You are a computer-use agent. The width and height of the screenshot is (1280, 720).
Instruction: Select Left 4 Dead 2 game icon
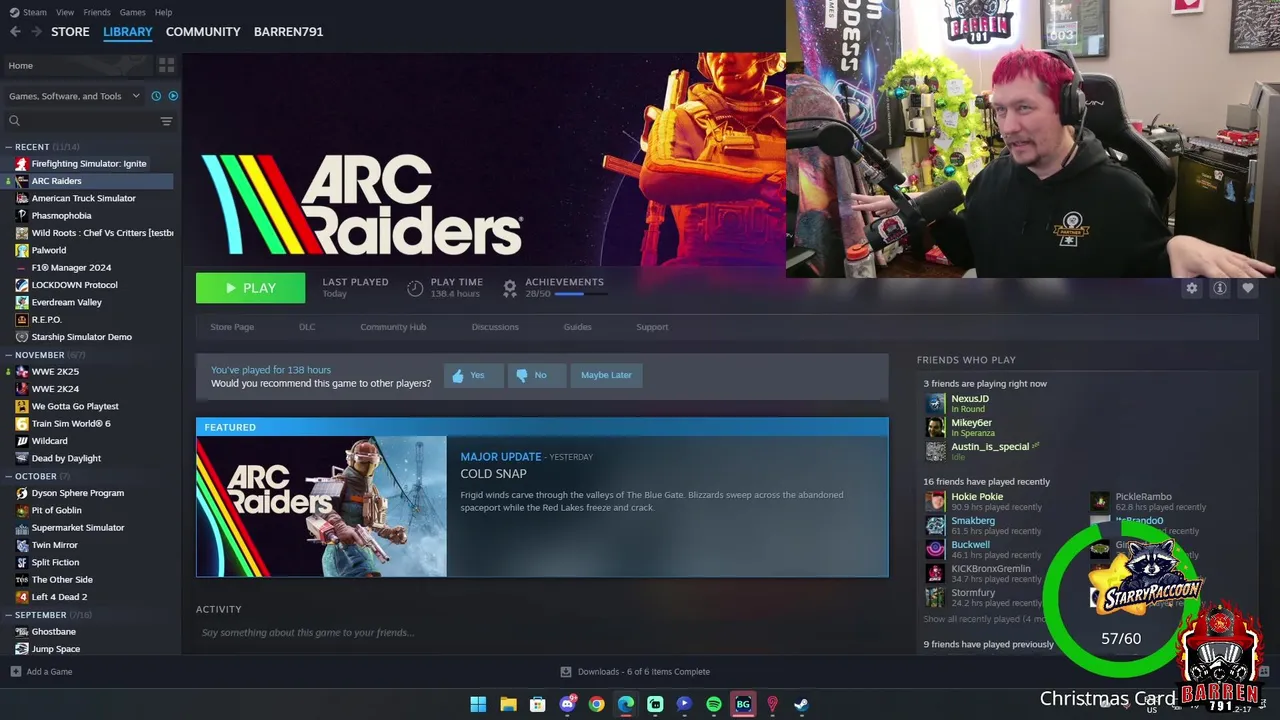point(22,597)
